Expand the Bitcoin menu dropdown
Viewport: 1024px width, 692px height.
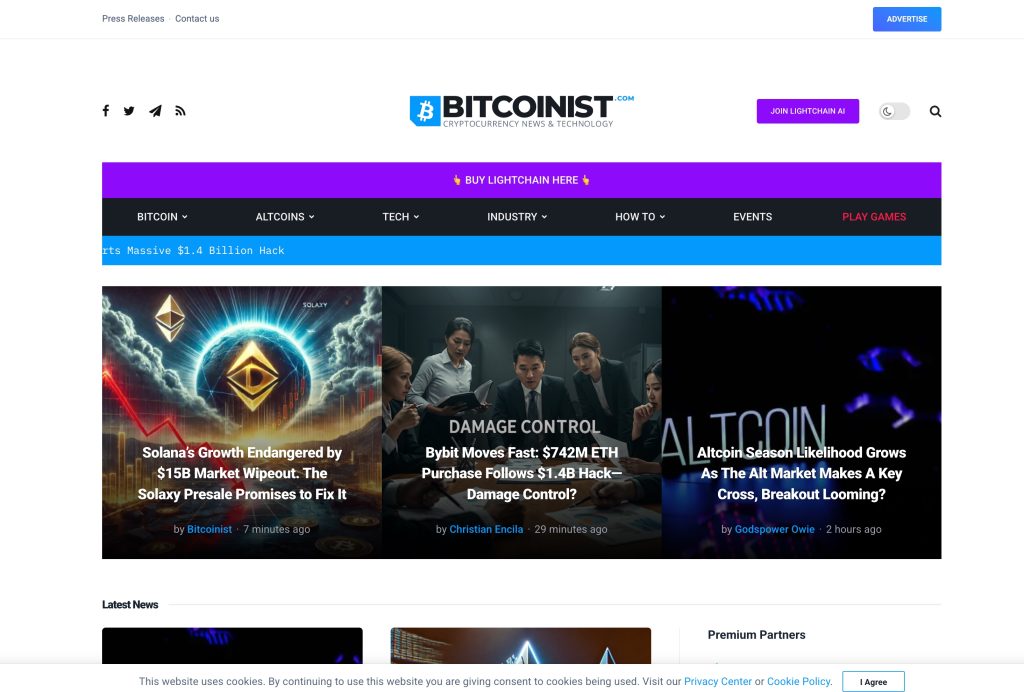[x=162, y=217]
